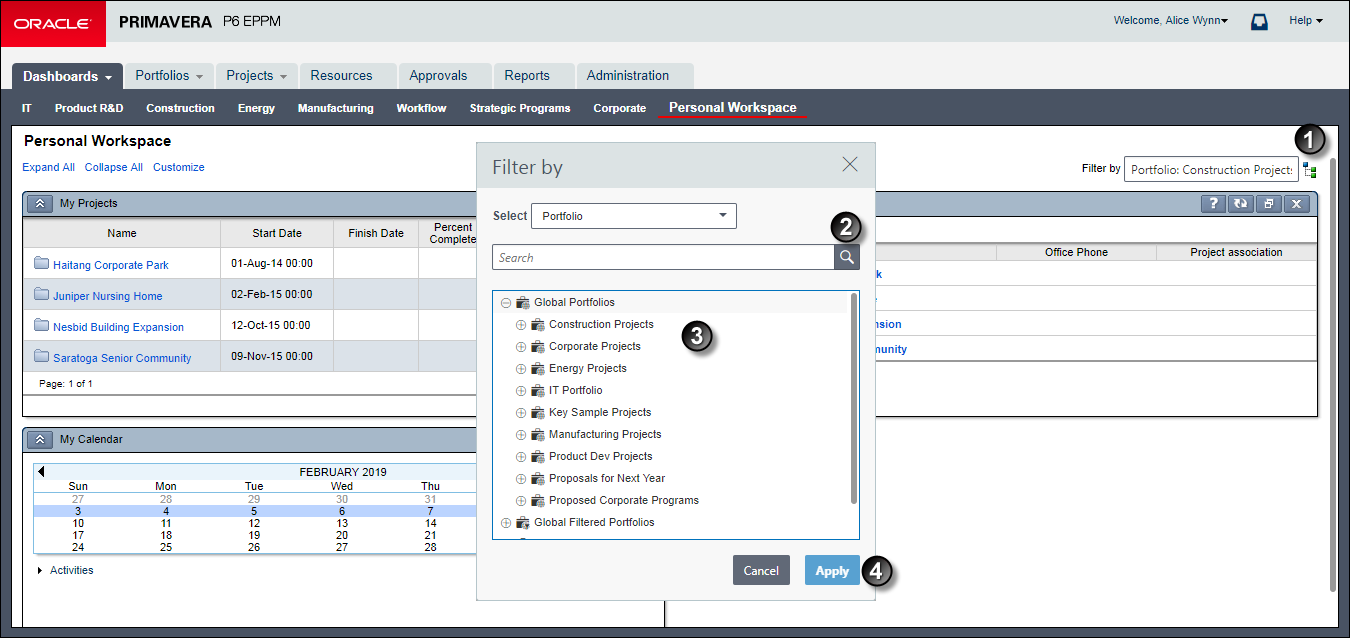This screenshot has width=1350, height=638.
Task: Open the inbox icon next to Help
Action: [1259, 21]
